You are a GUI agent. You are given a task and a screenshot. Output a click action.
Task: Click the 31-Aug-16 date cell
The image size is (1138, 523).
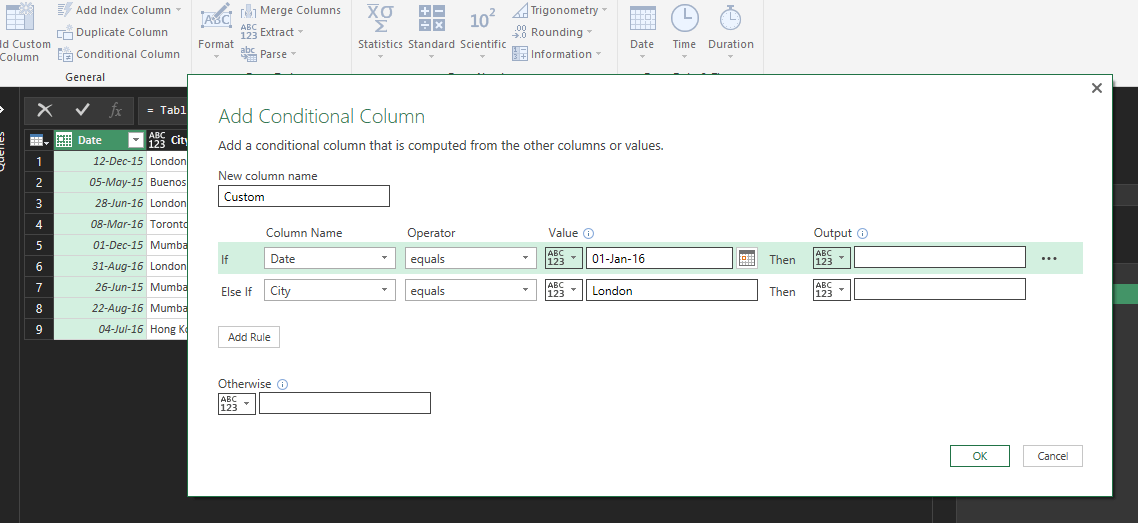100,266
